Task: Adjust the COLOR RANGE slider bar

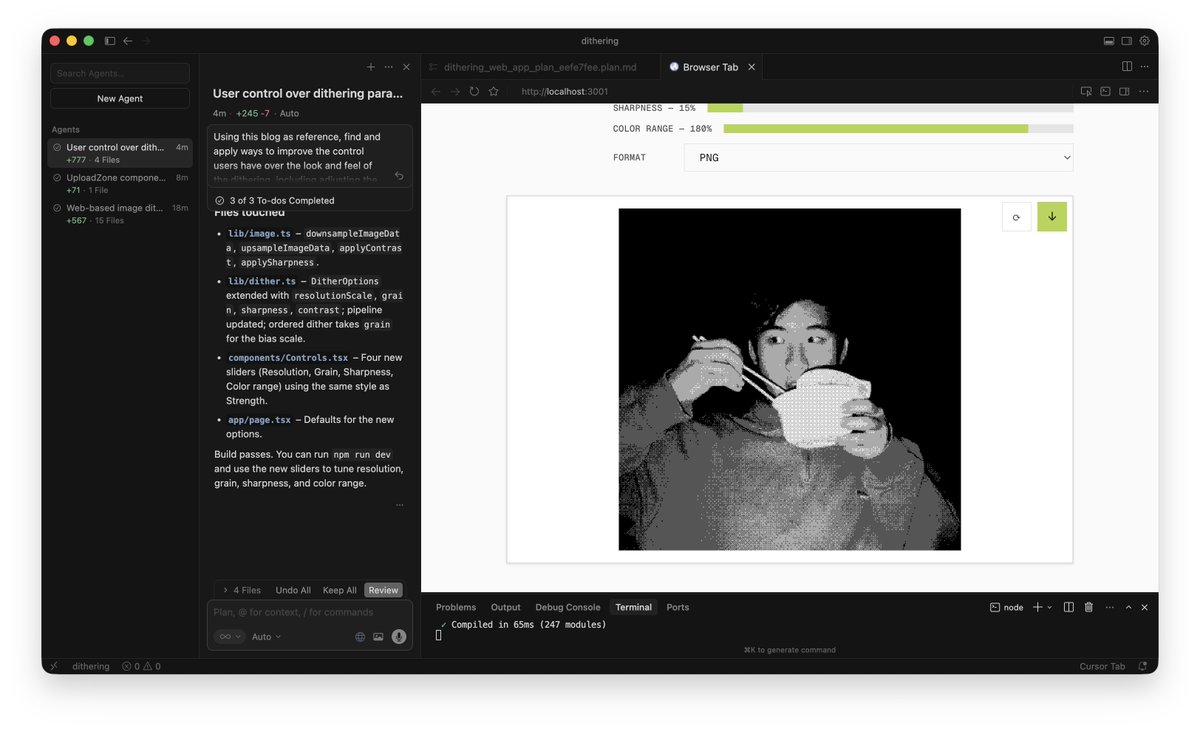Action: point(898,129)
